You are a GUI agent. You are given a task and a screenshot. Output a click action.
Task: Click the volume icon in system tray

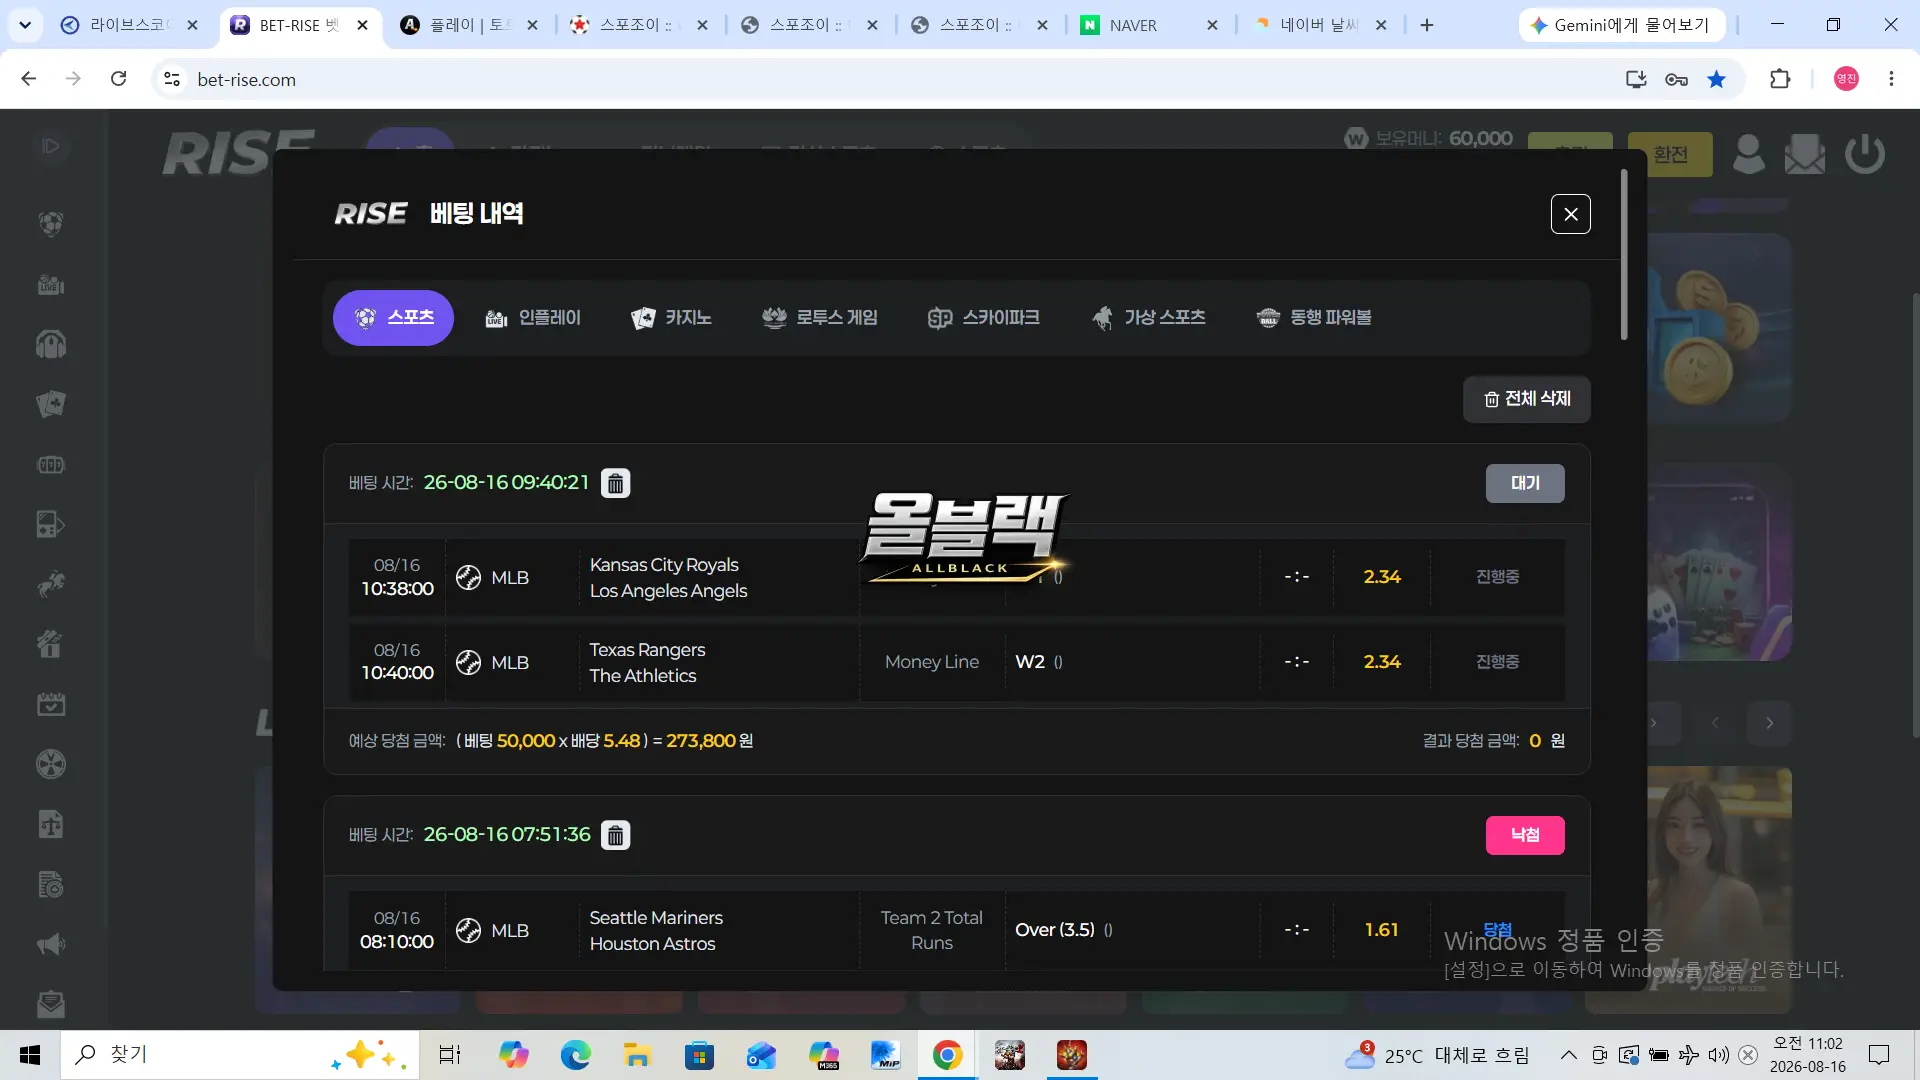tap(1719, 1055)
